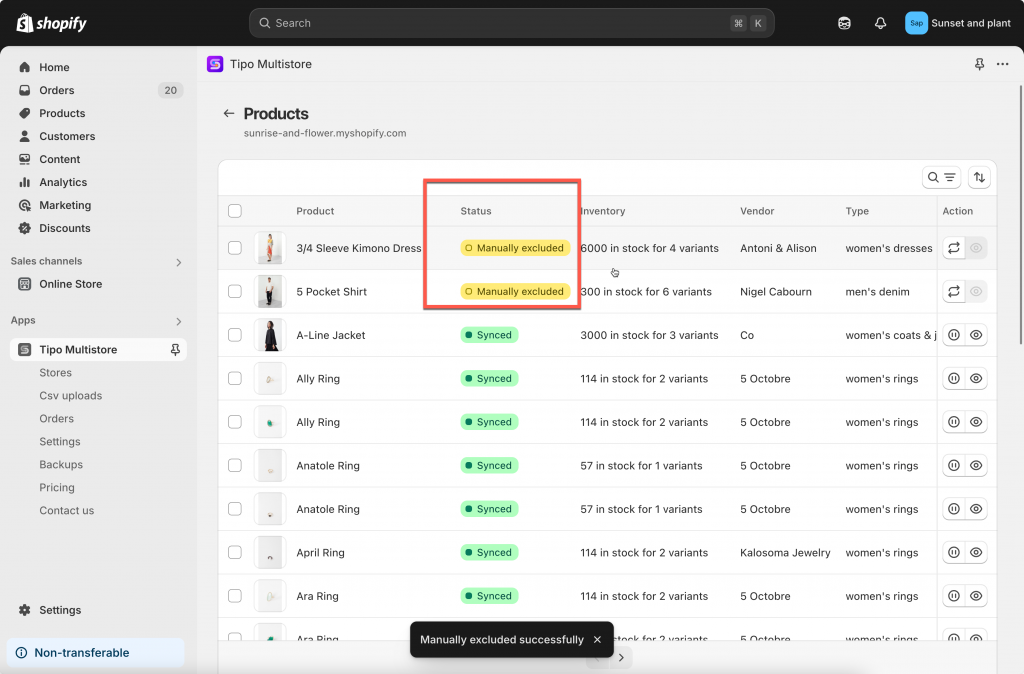
Task: Pause syncing for A-Line Jacket
Action: coord(953,335)
